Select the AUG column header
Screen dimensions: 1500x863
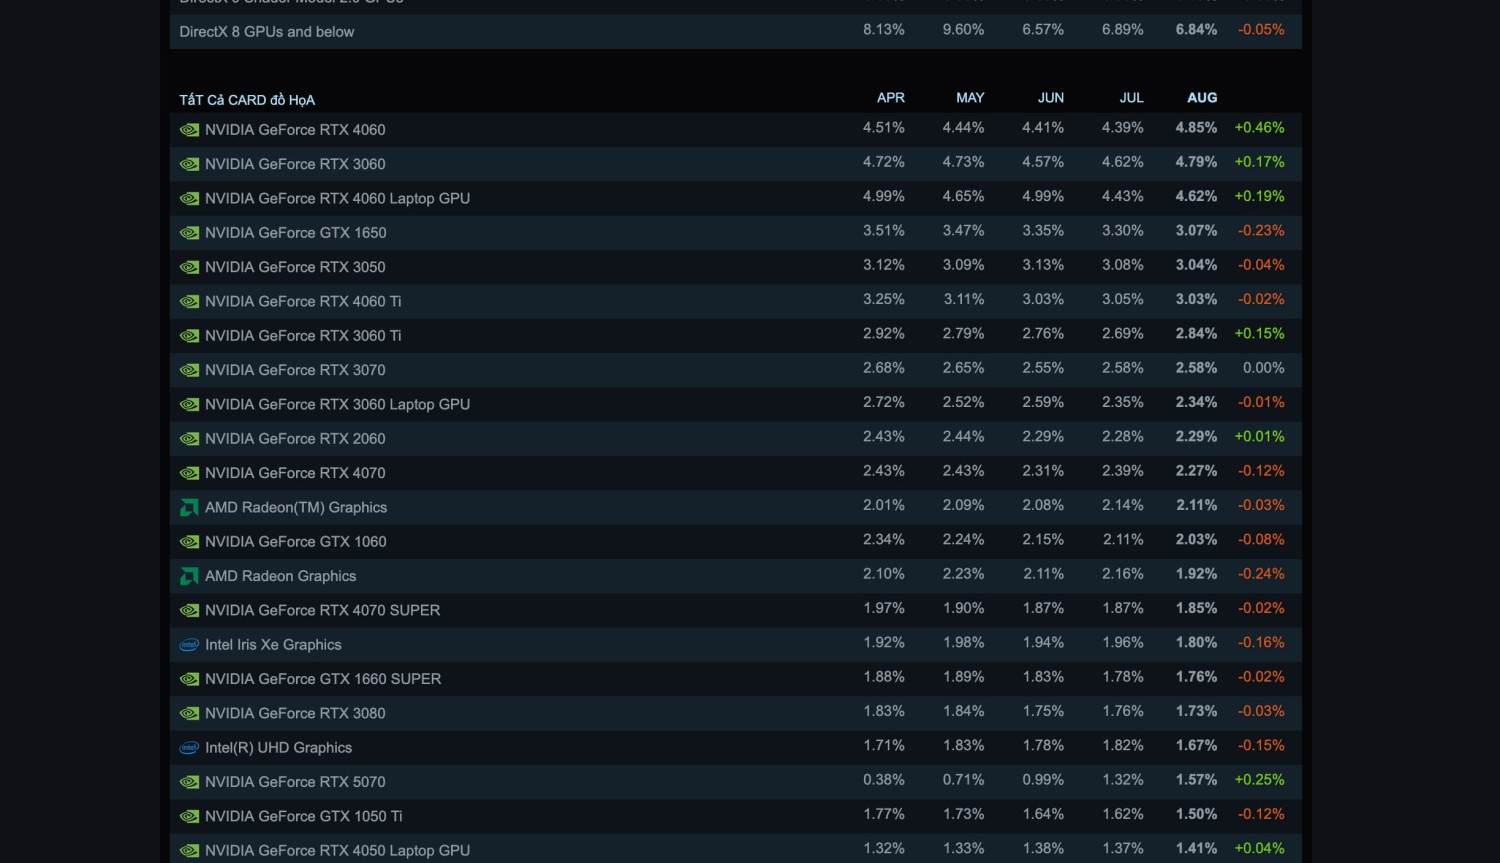pyautogui.click(x=1202, y=98)
